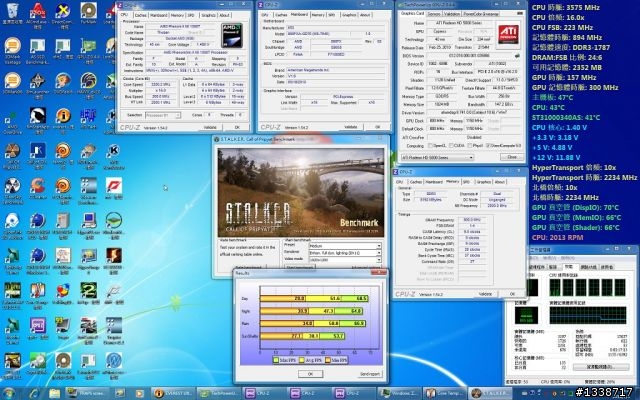This screenshot has height=400, width=640.
Task: Click OK in the CPU-Z Mainboard window
Action: coord(378,127)
